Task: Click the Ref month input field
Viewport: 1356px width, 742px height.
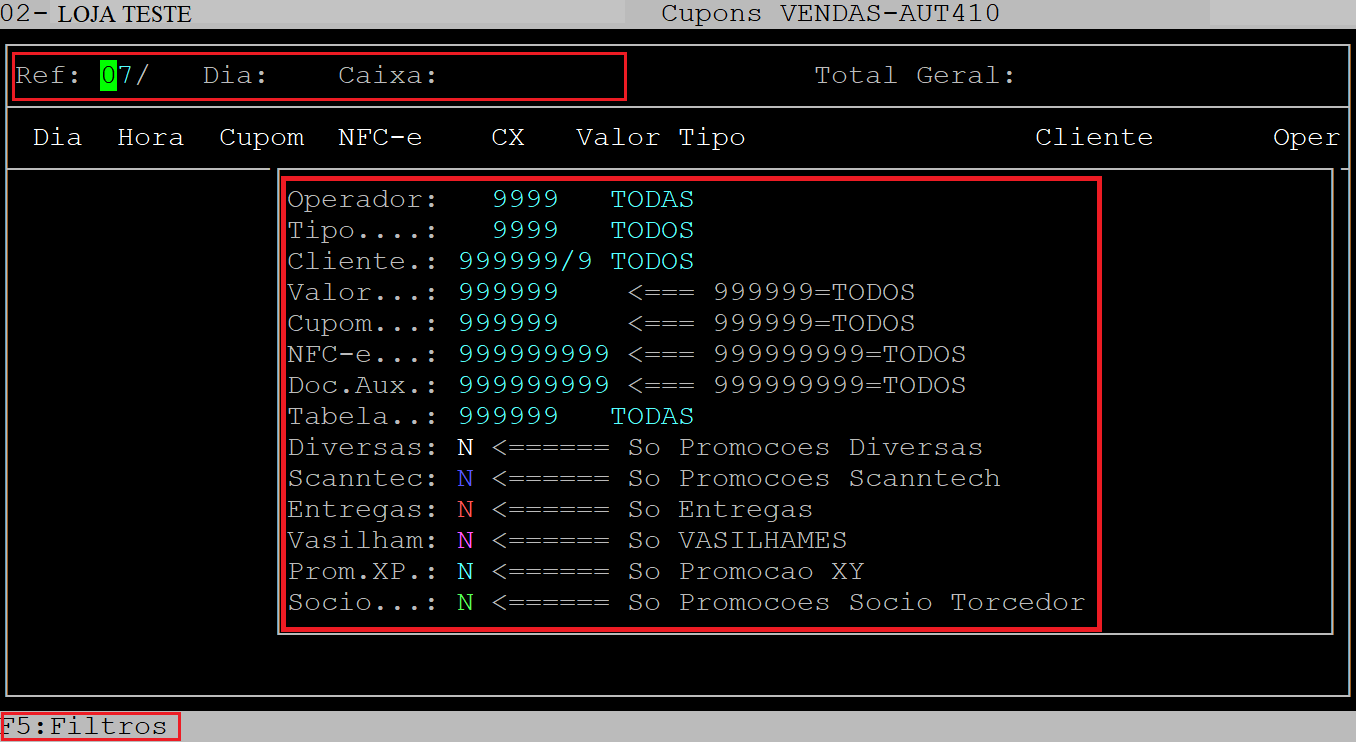Action: point(116,76)
